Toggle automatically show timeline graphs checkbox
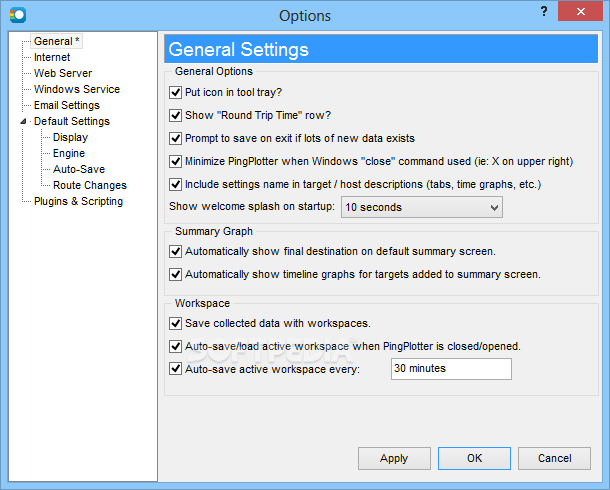Viewport: 610px width, 490px height. 175,275
